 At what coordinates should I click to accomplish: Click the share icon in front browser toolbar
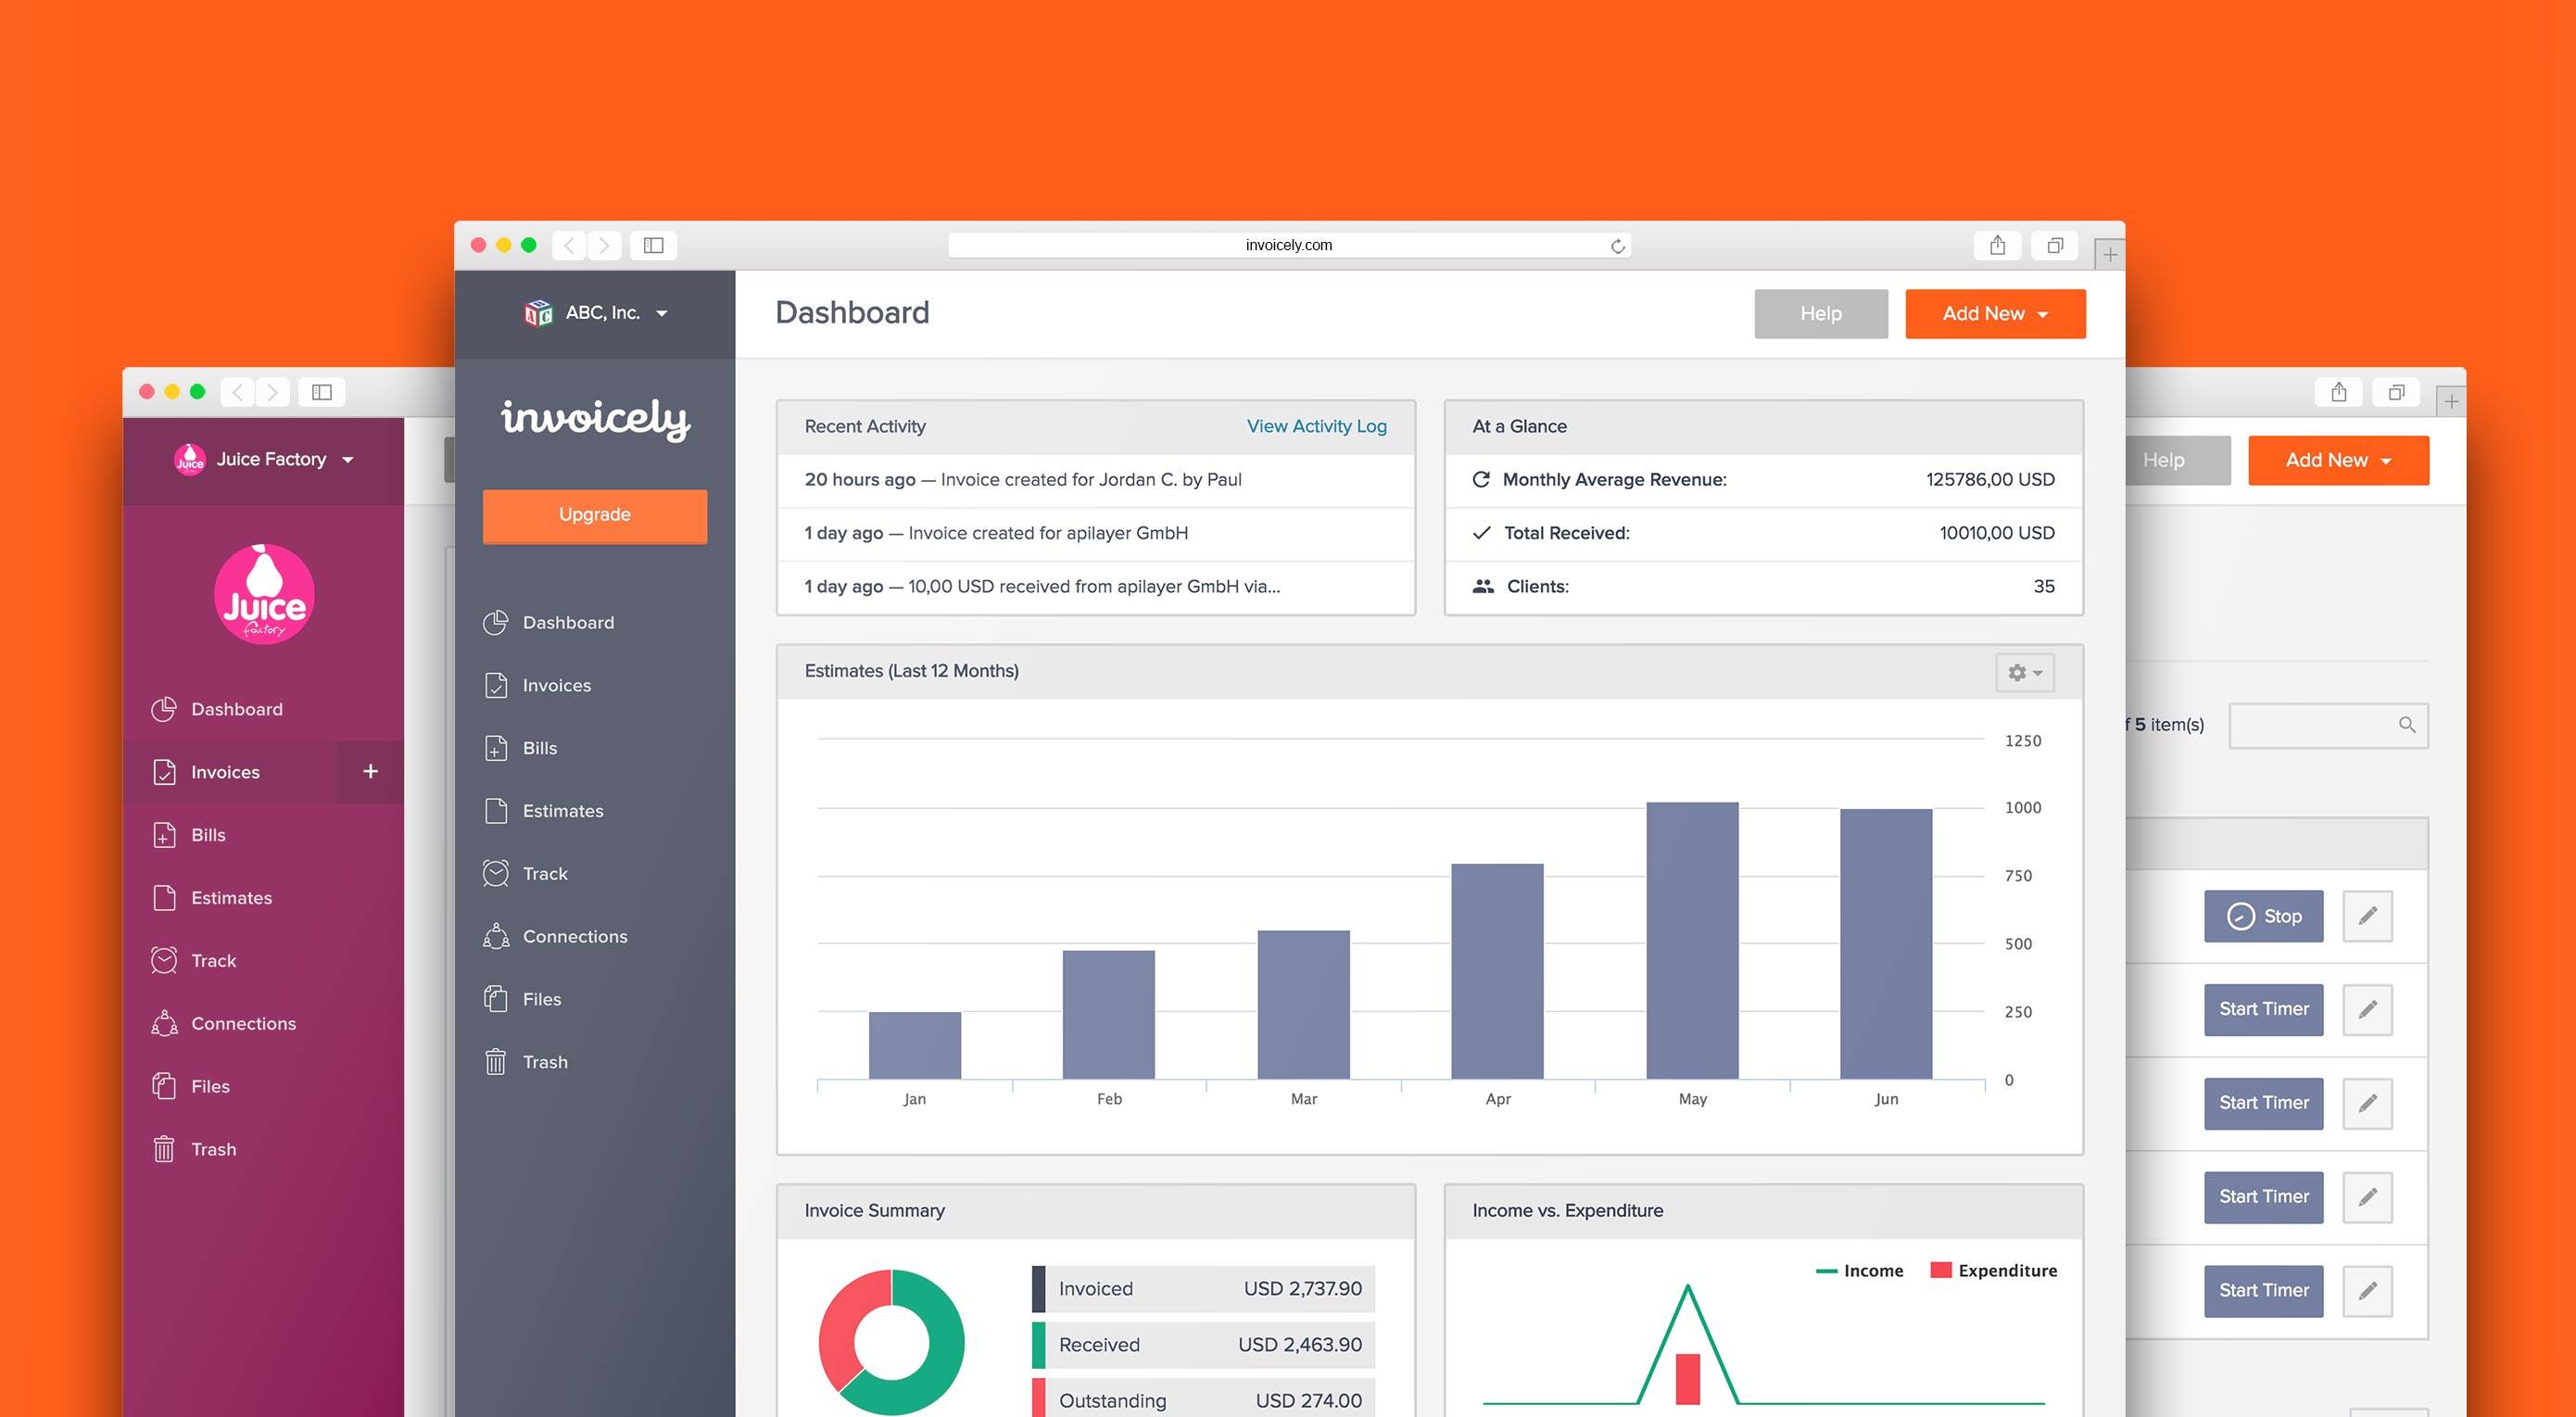1997,246
